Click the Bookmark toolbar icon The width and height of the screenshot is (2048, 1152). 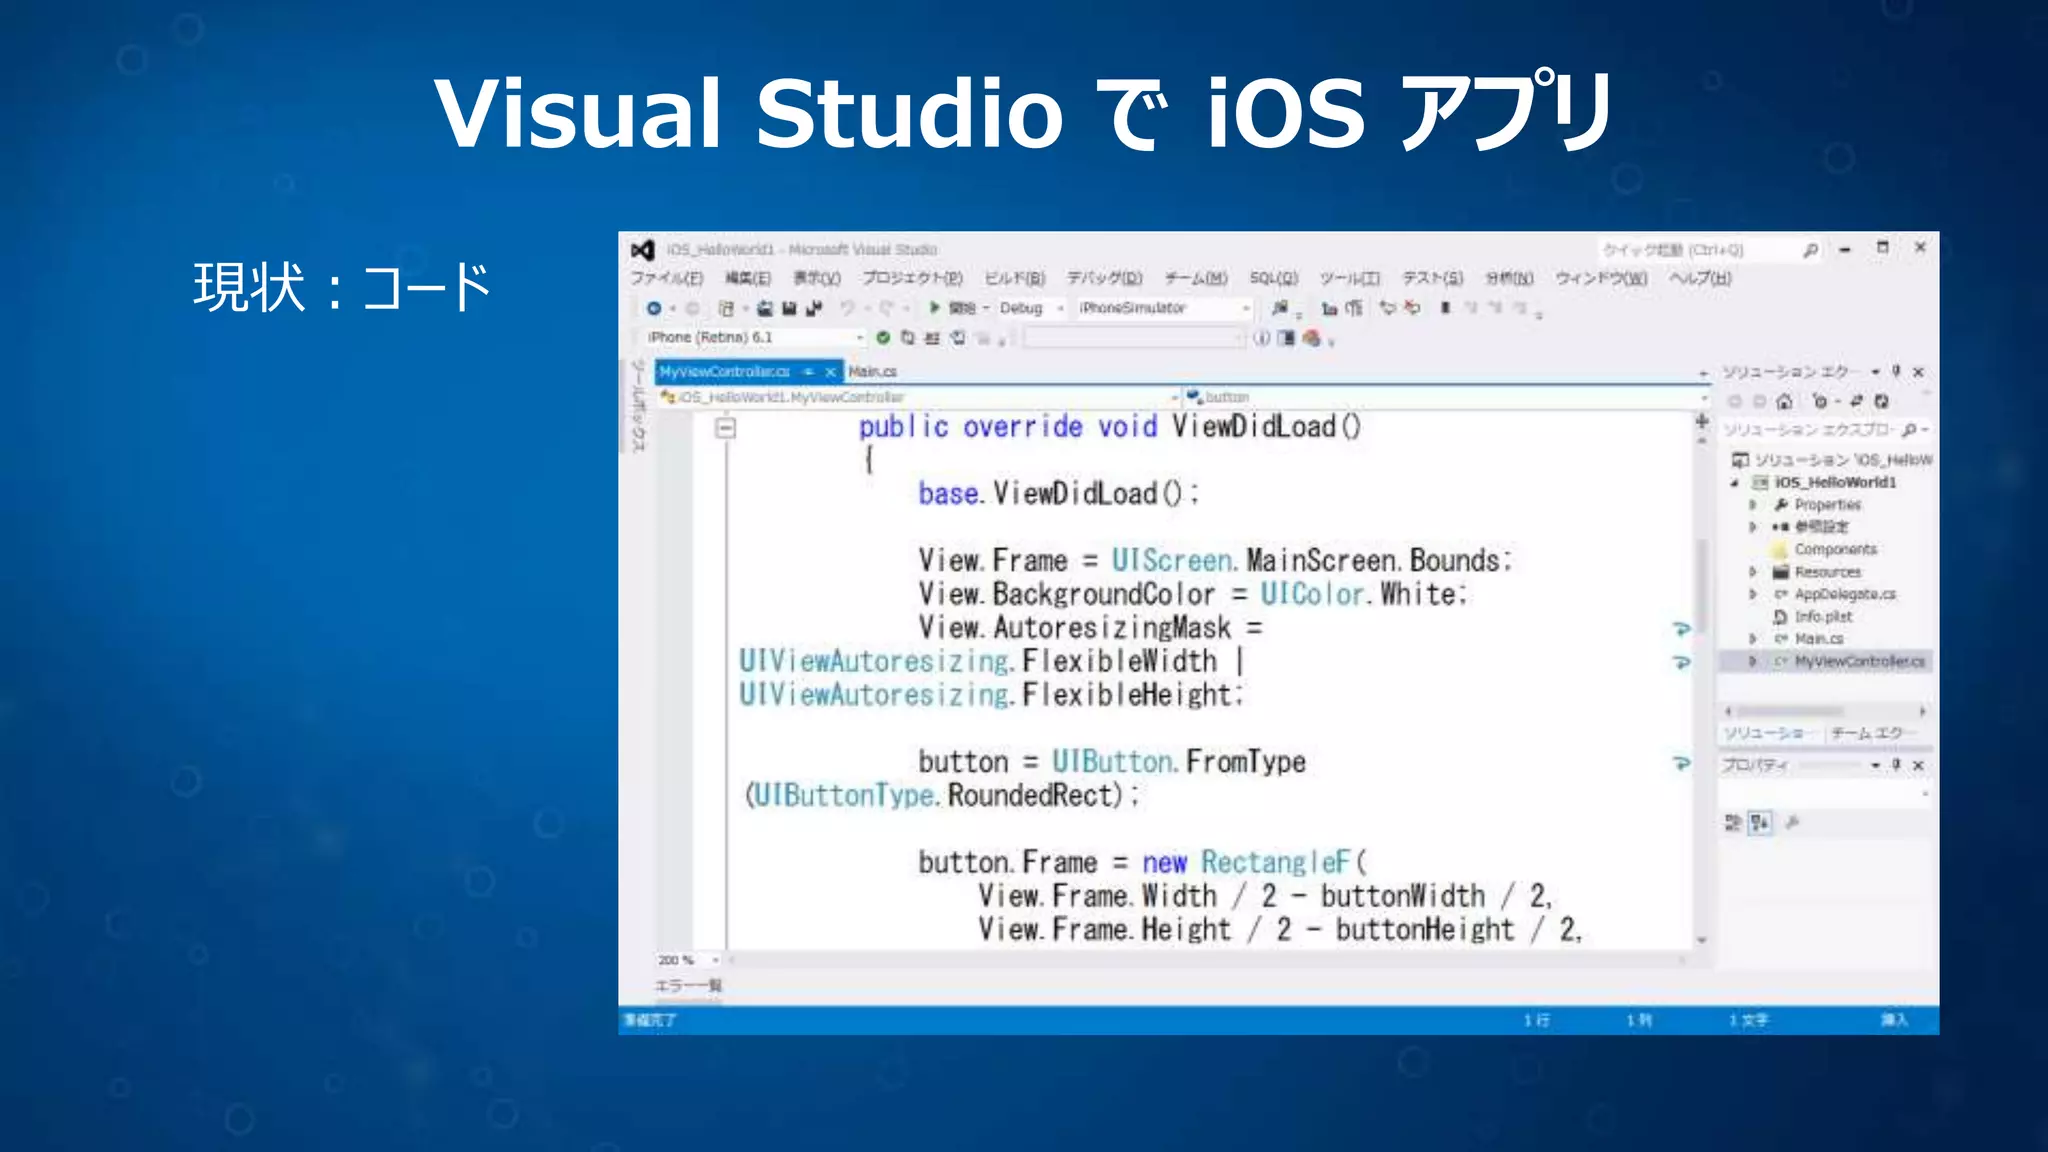point(1445,308)
